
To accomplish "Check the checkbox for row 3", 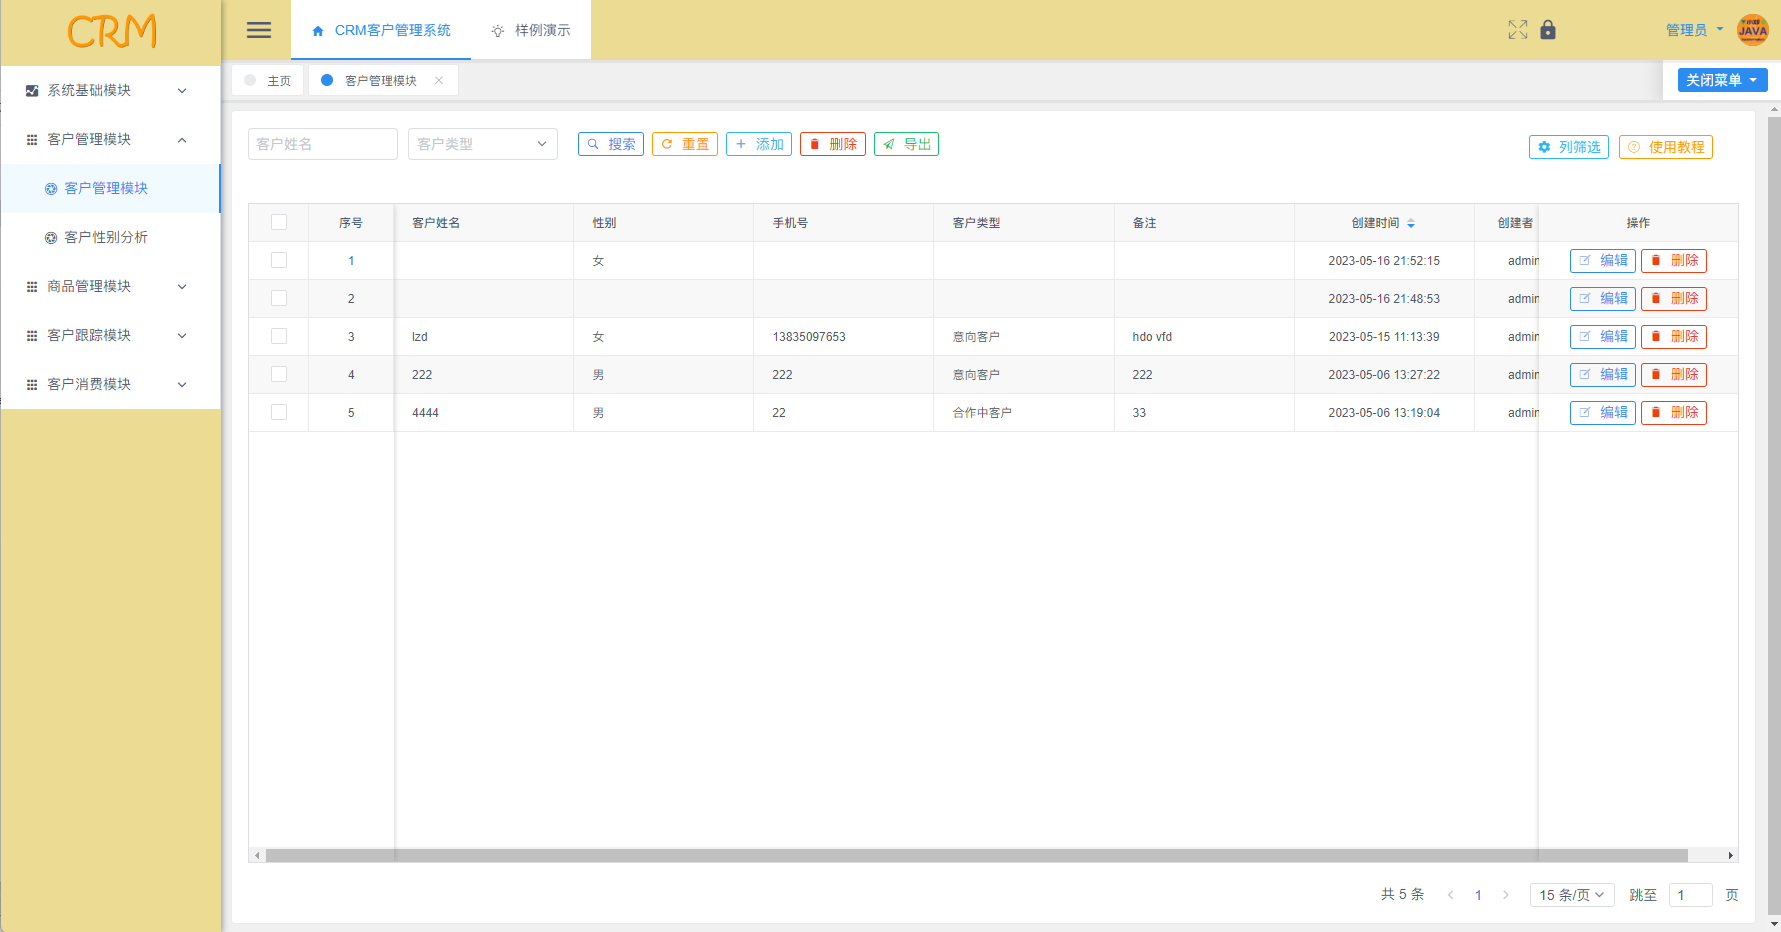I will click(279, 337).
